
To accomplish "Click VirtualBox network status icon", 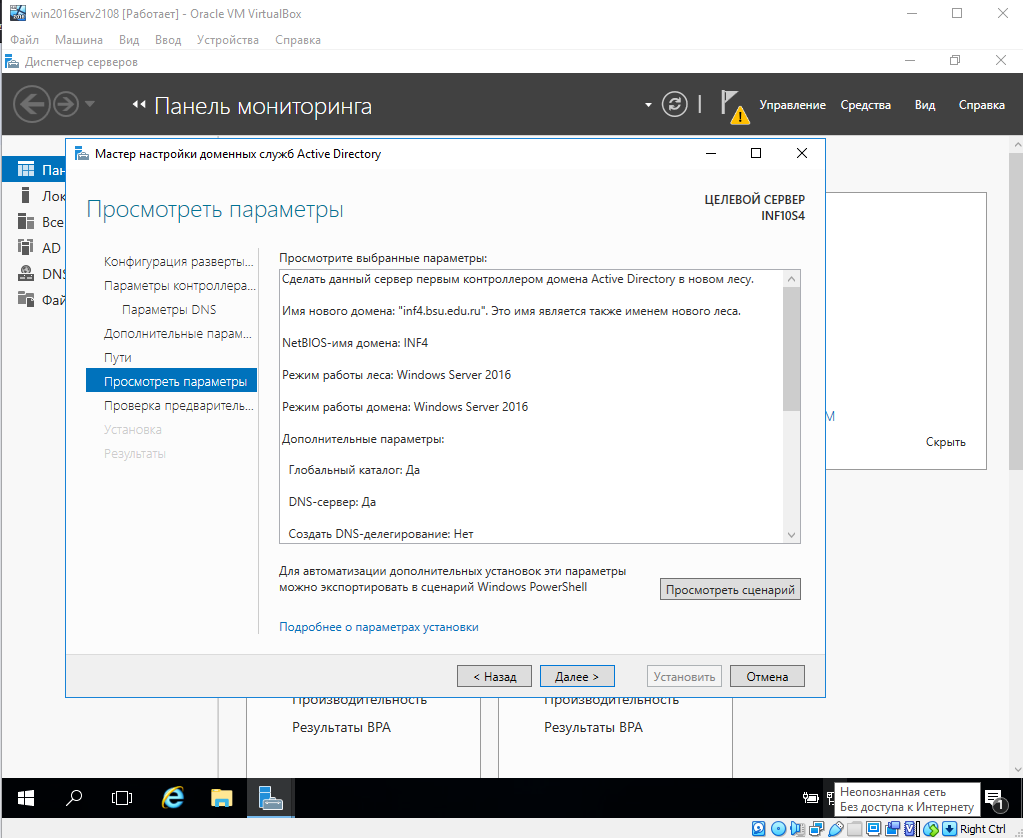I will pyautogui.click(x=816, y=829).
